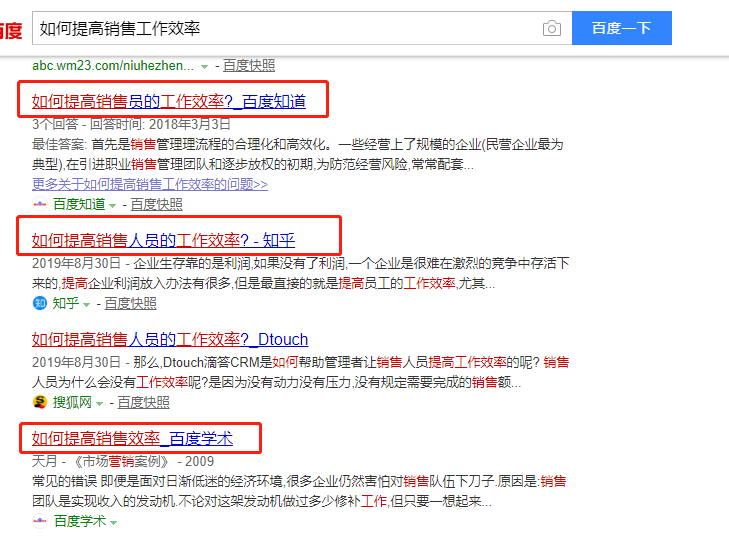
Task: Click 更多关于如何提高销售工作效率的问题 link
Action: pos(150,184)
